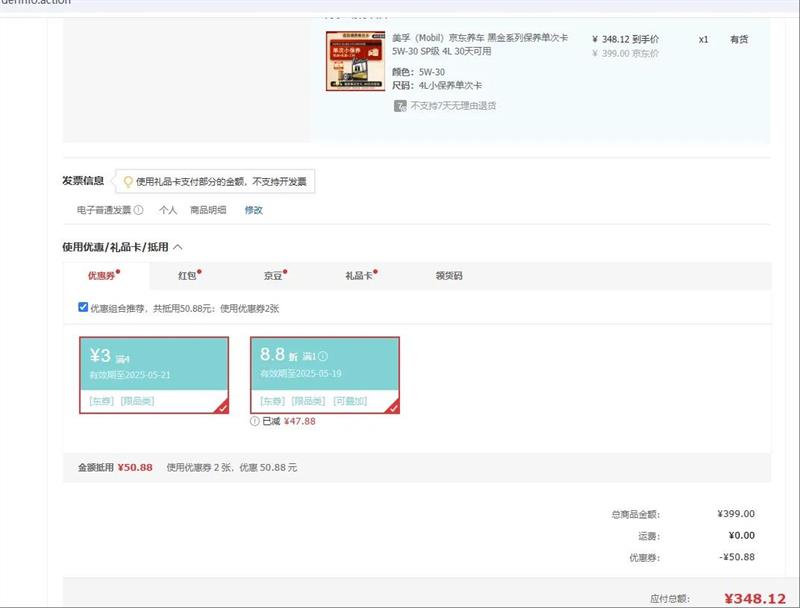This screenshot has width=800, height=608.
Task: Click the ¥348.12 到手价 price text
Action: (626, 39)
